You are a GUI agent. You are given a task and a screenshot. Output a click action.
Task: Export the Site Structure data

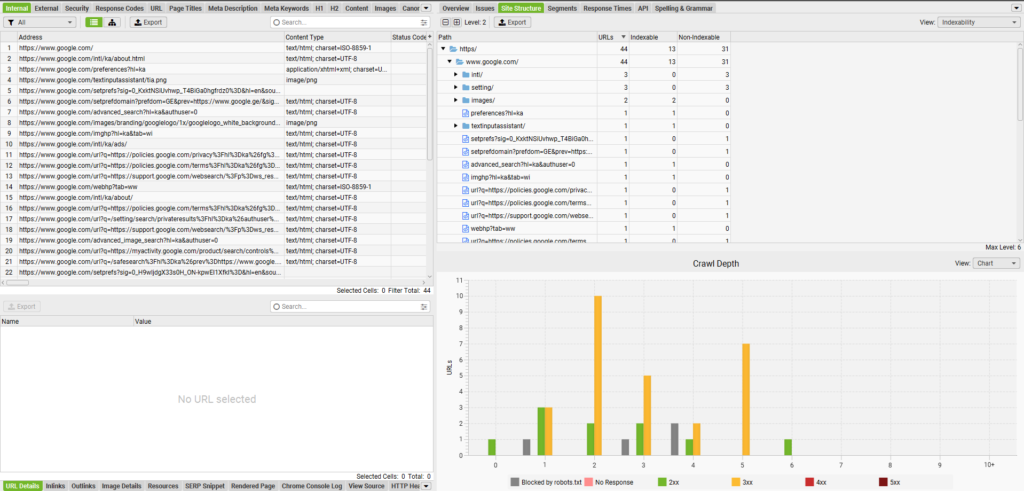[512, 22]
